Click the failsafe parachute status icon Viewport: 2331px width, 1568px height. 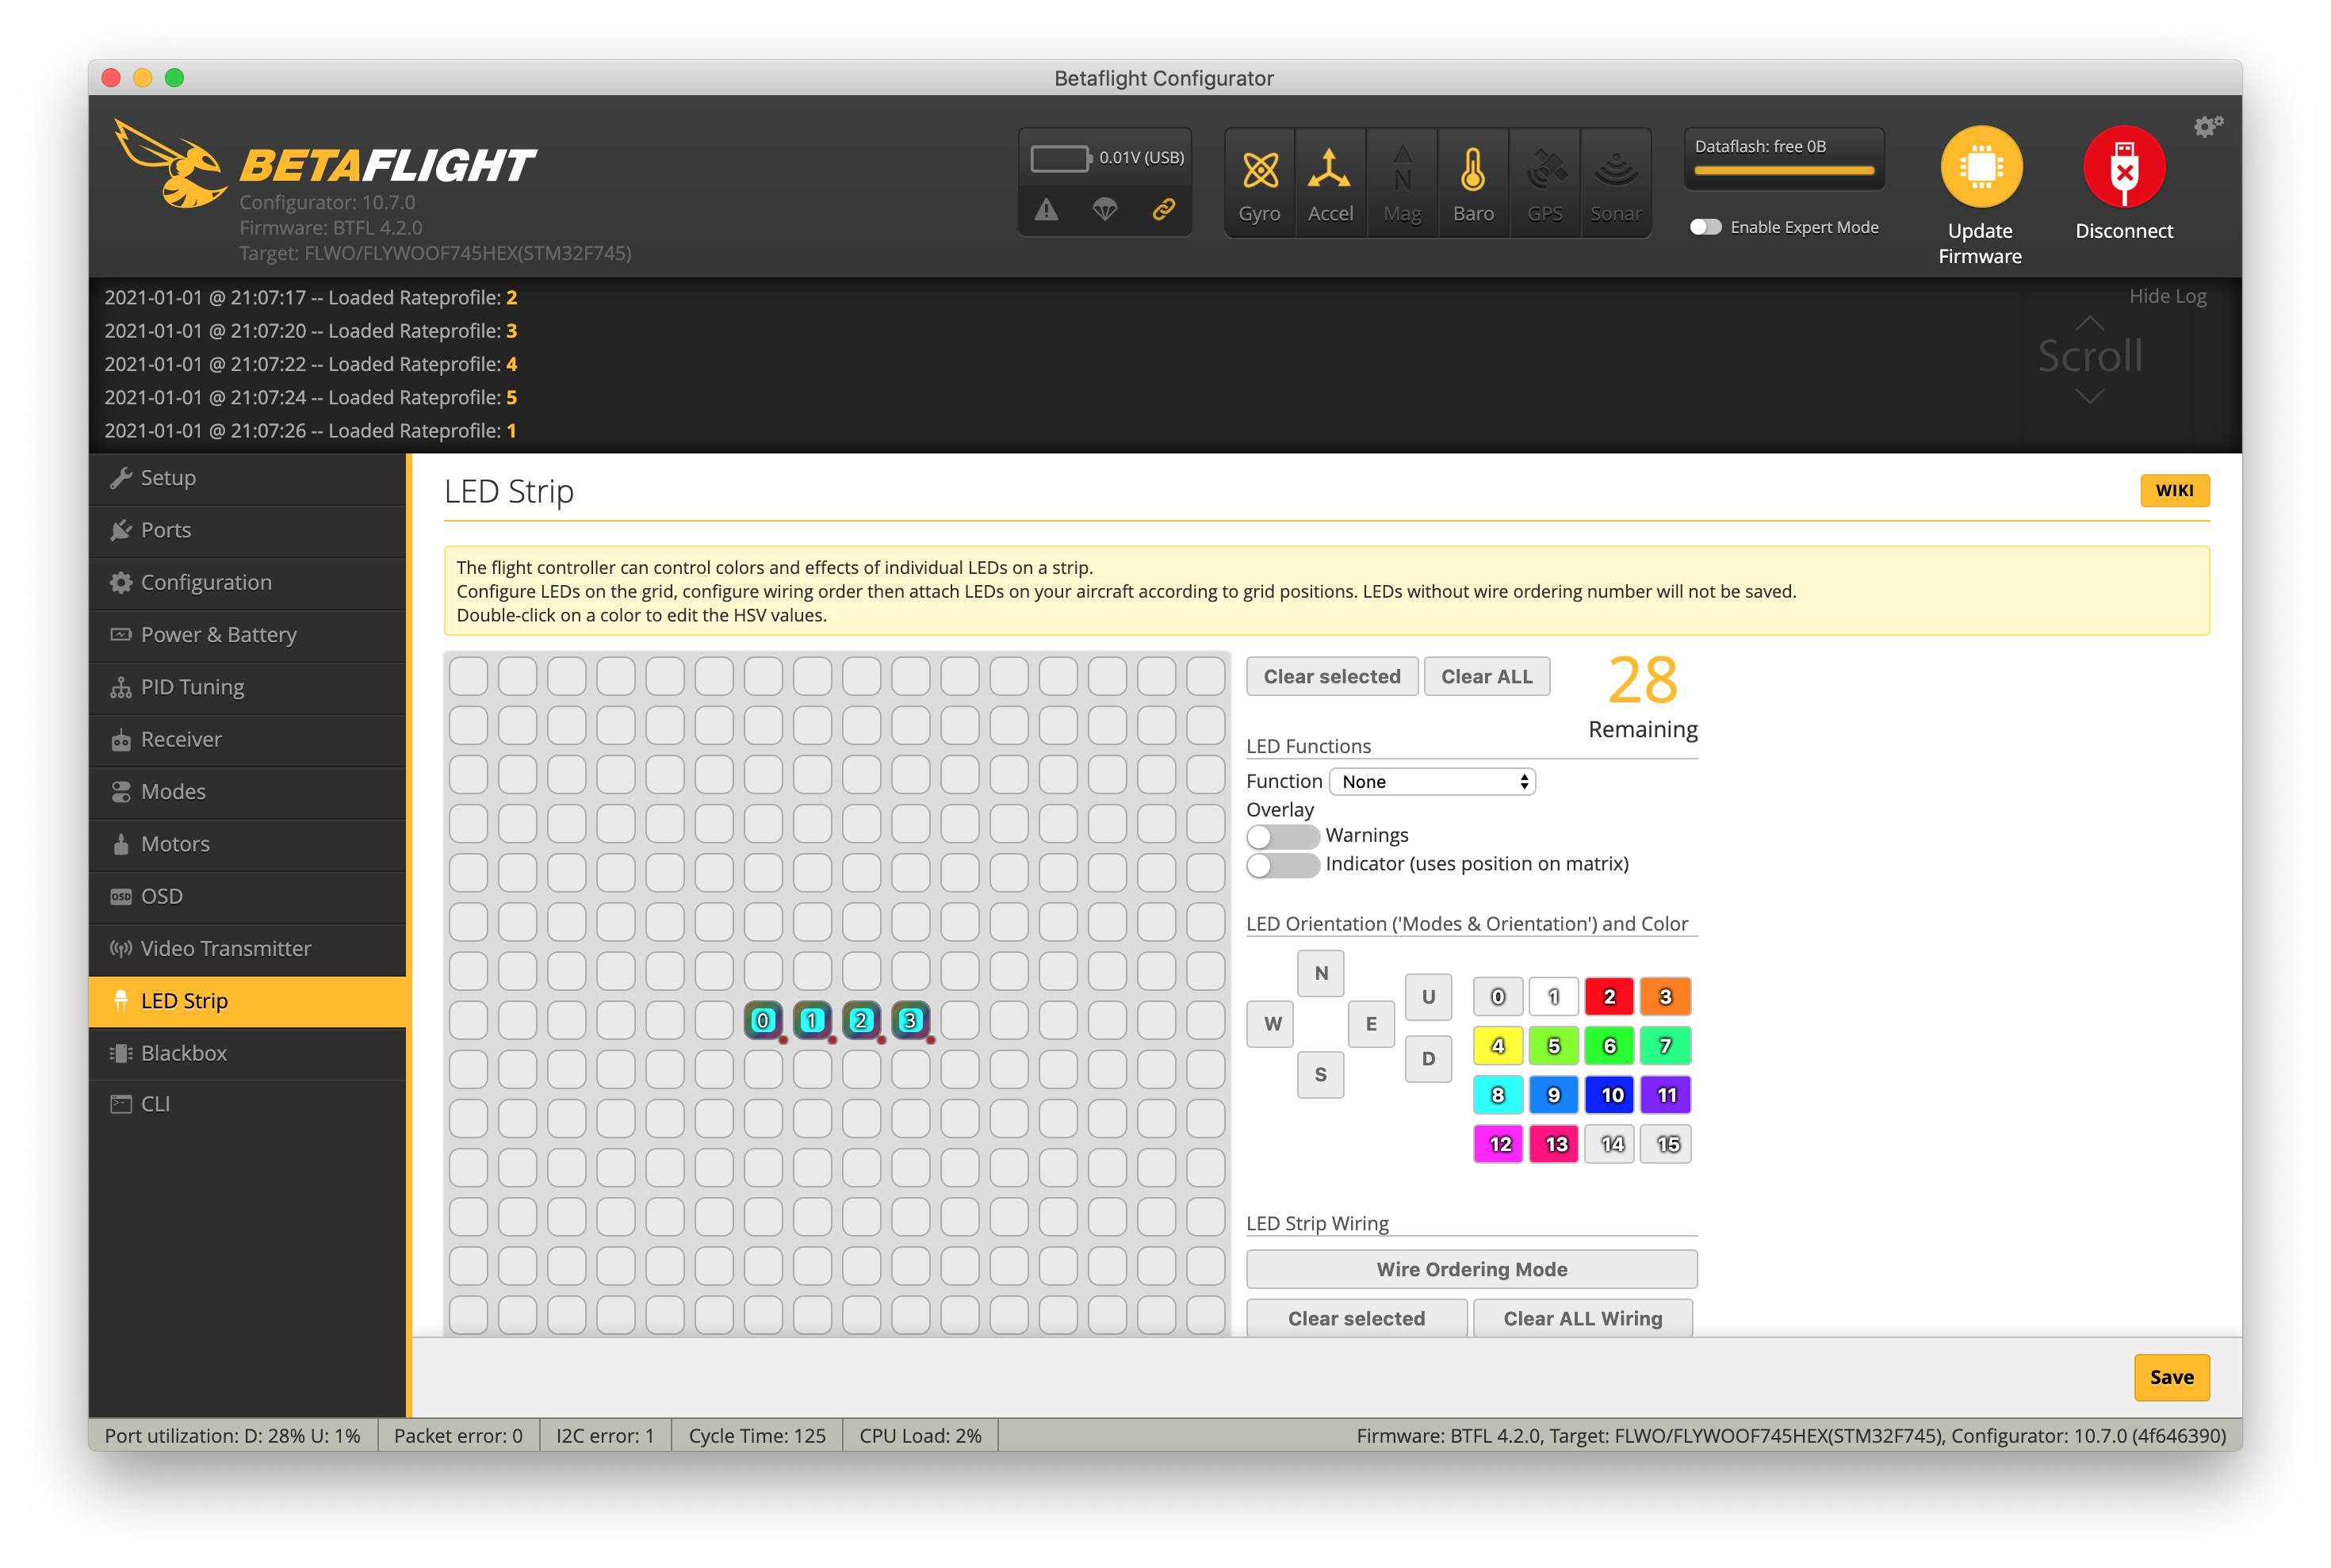(x=1105, y=210)
